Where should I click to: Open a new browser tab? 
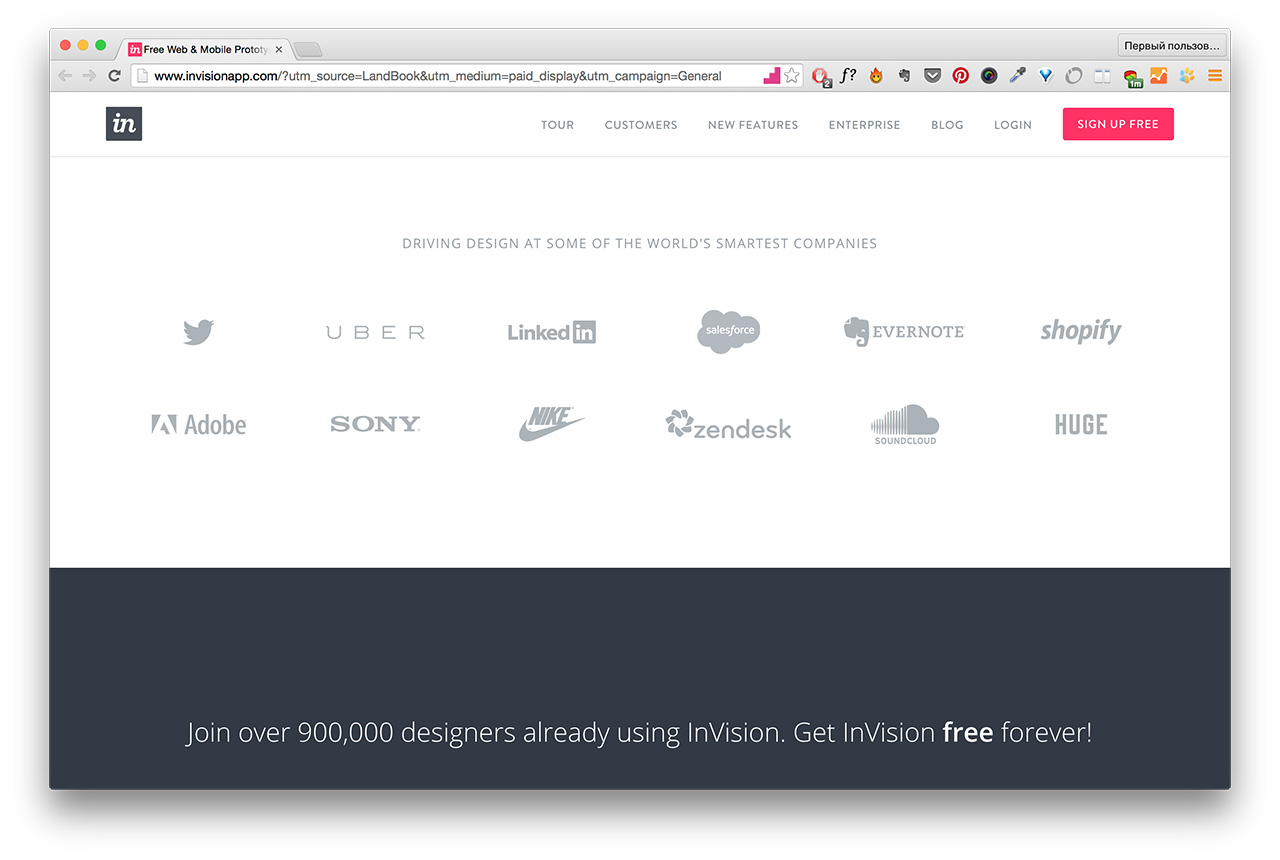pyautogui.click(x=308, y=49)
